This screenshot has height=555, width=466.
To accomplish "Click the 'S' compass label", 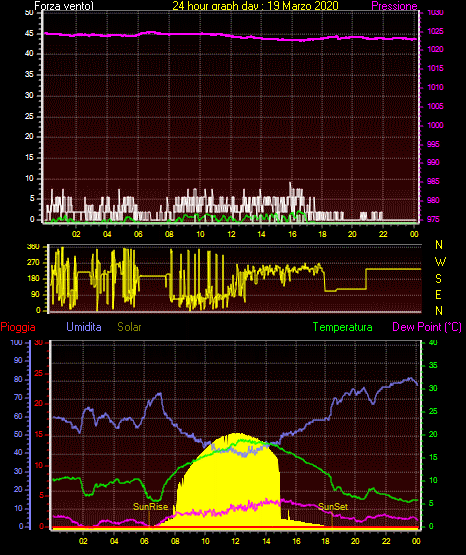I will click(438, 279).
